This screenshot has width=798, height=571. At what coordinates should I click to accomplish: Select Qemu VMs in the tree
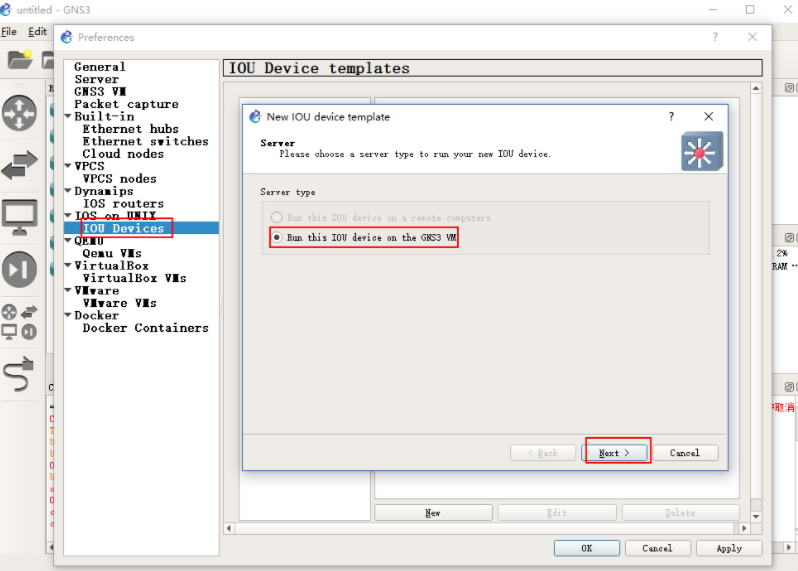tap(112, 253)
